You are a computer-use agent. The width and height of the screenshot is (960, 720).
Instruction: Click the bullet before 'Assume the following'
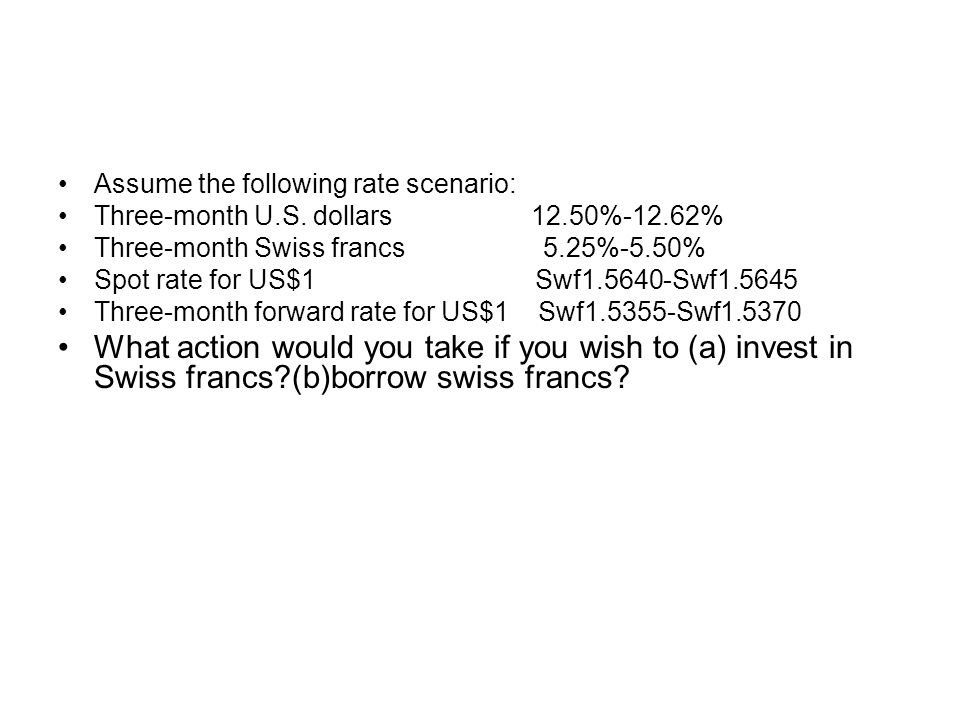tap(62, 184)
